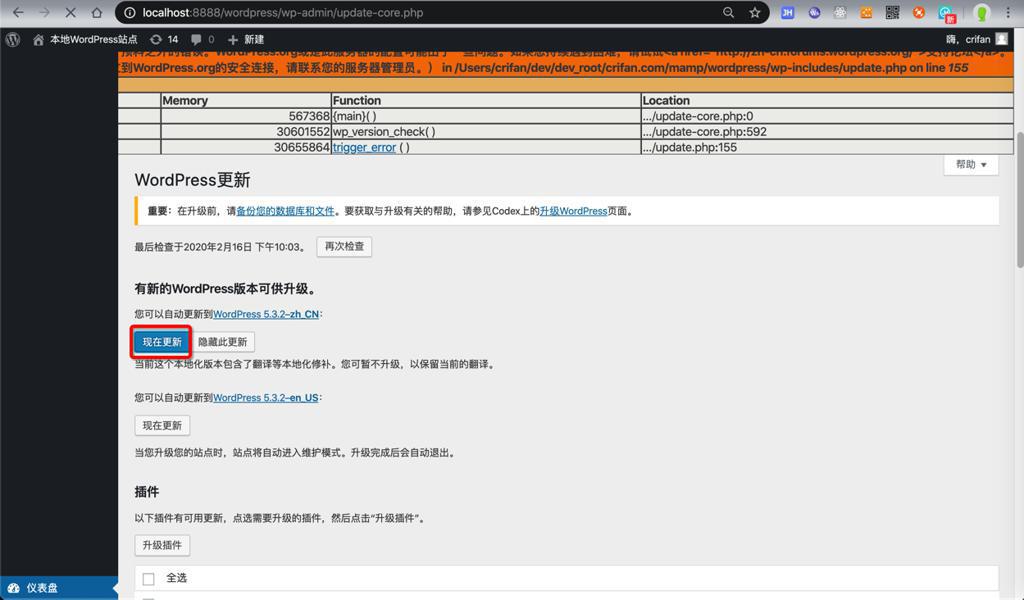This screenshot has width=1024, height=600.
Task: View site info icon beside localhost URL
Action: 129,12
